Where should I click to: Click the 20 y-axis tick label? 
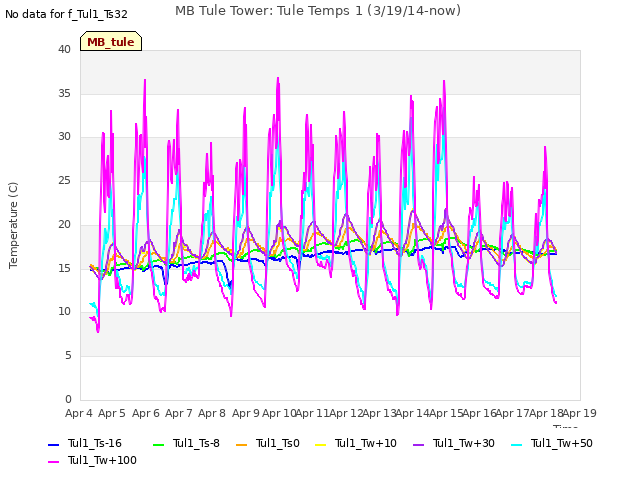(64, 224)
